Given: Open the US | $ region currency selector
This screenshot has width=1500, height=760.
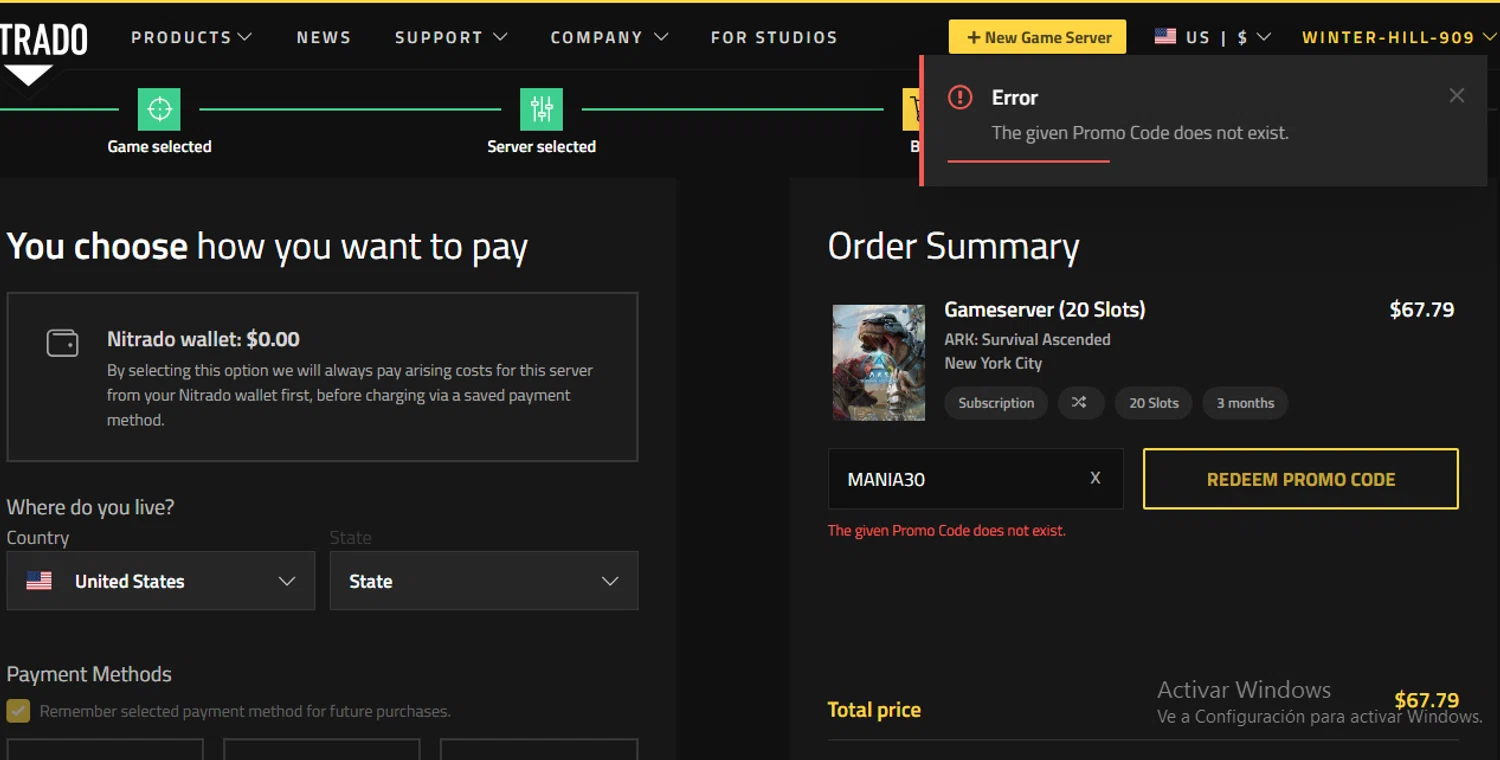Looking at the screenshot, I should point(1213,37).
